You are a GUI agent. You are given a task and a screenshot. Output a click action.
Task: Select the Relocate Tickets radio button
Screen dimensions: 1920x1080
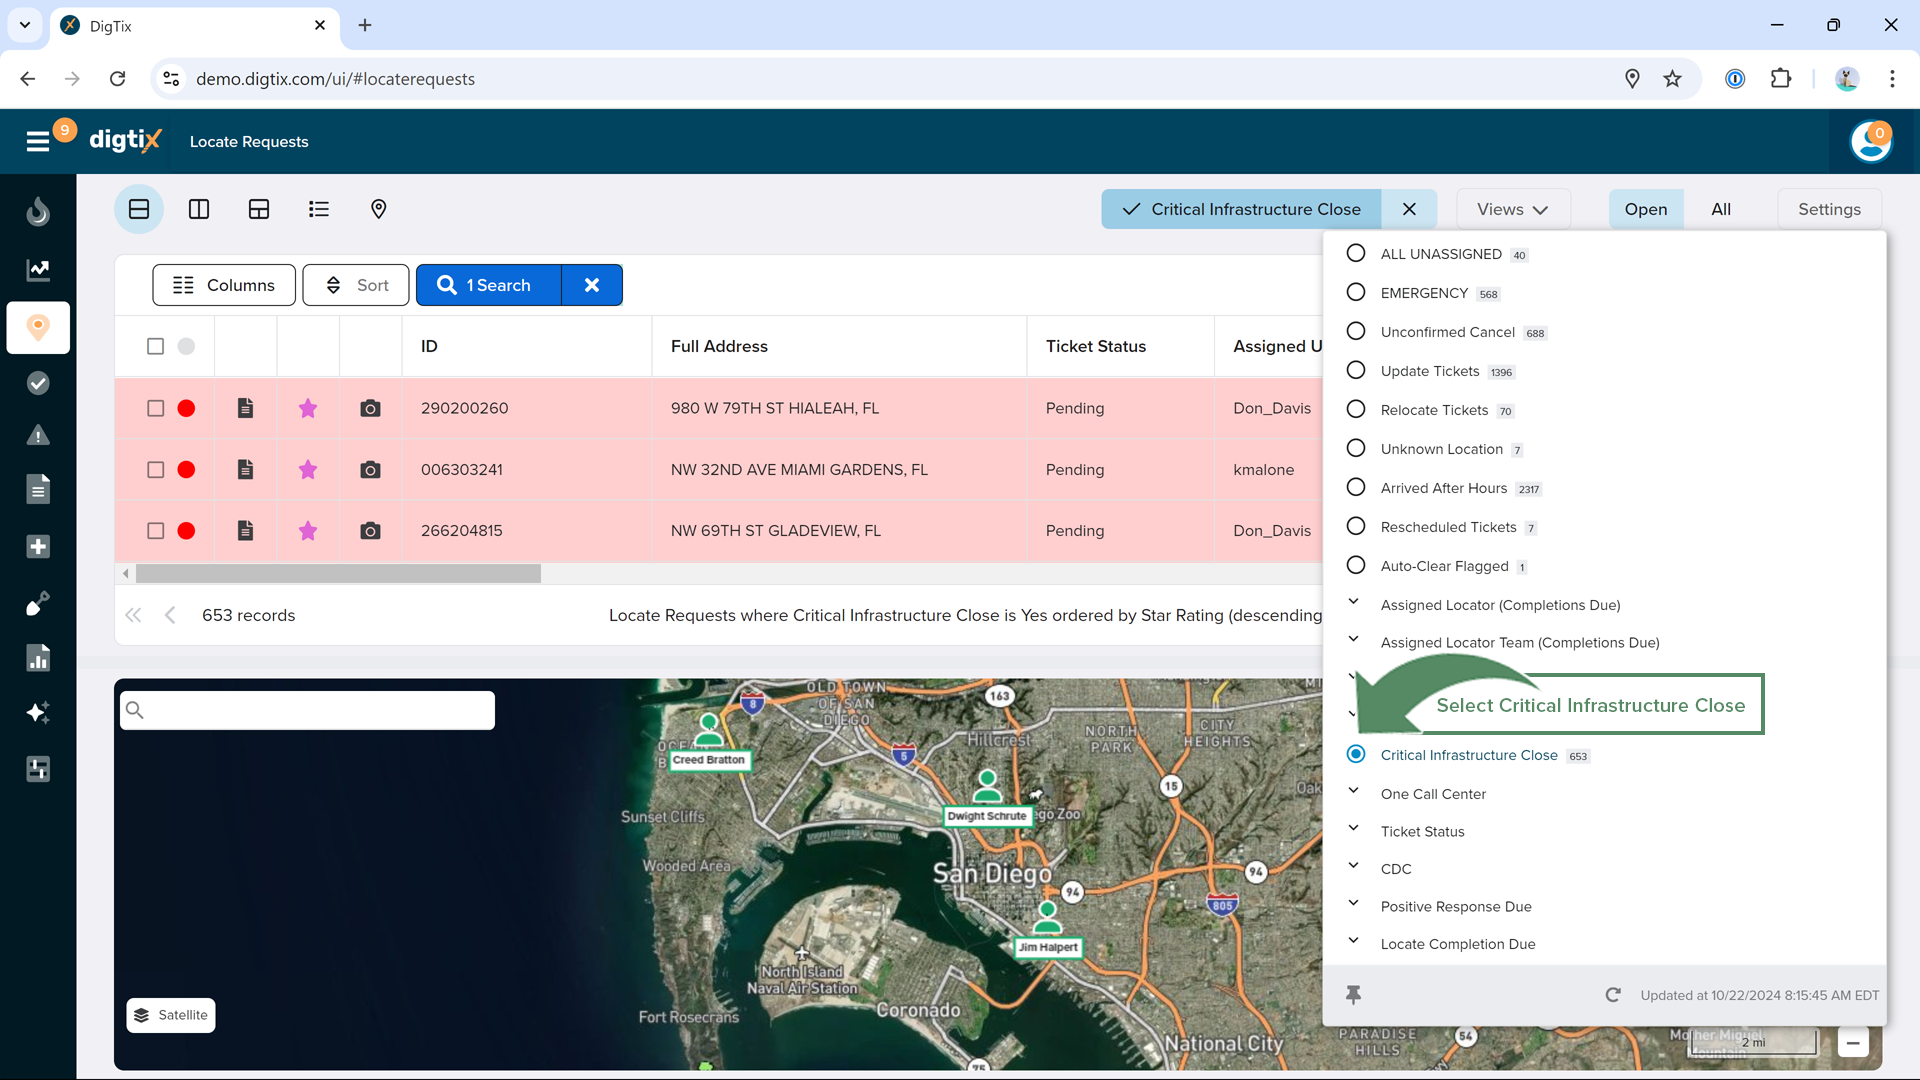1356,409
